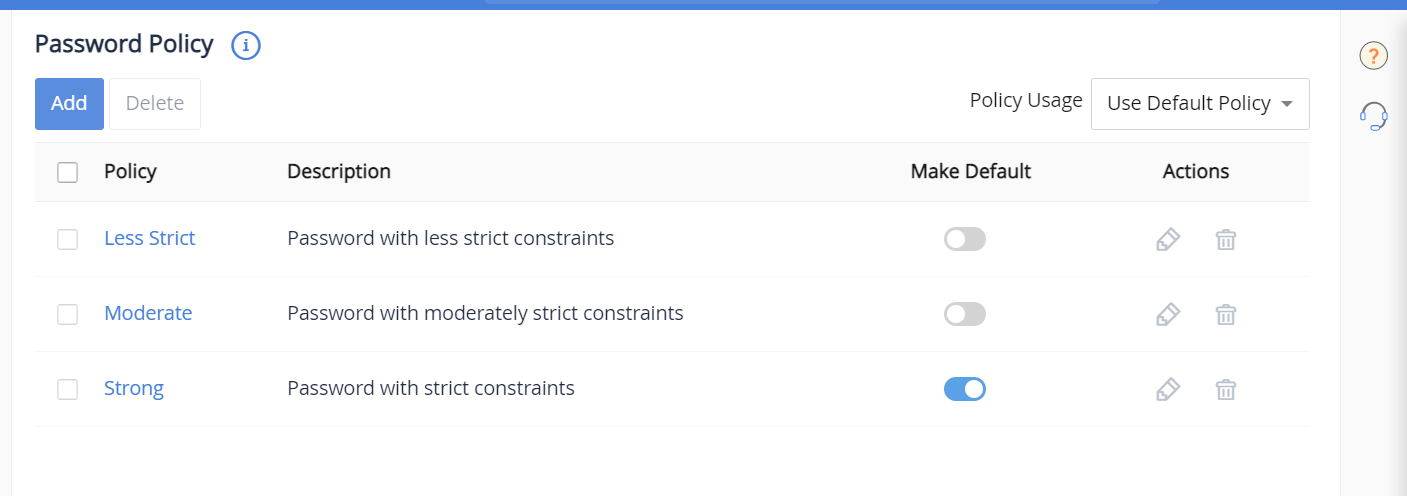Click trash icon in Strong row

click(x=1225, y=389)
